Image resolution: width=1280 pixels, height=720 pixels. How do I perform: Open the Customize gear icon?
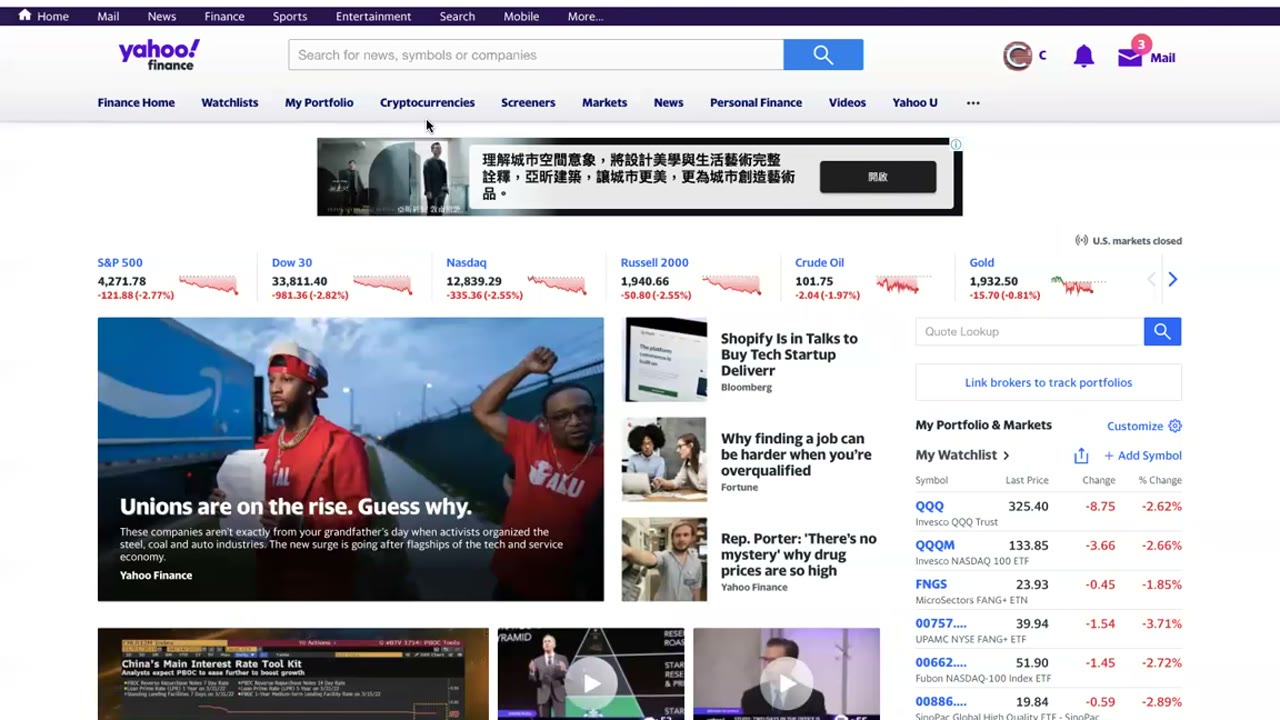tap(1175, 426)
